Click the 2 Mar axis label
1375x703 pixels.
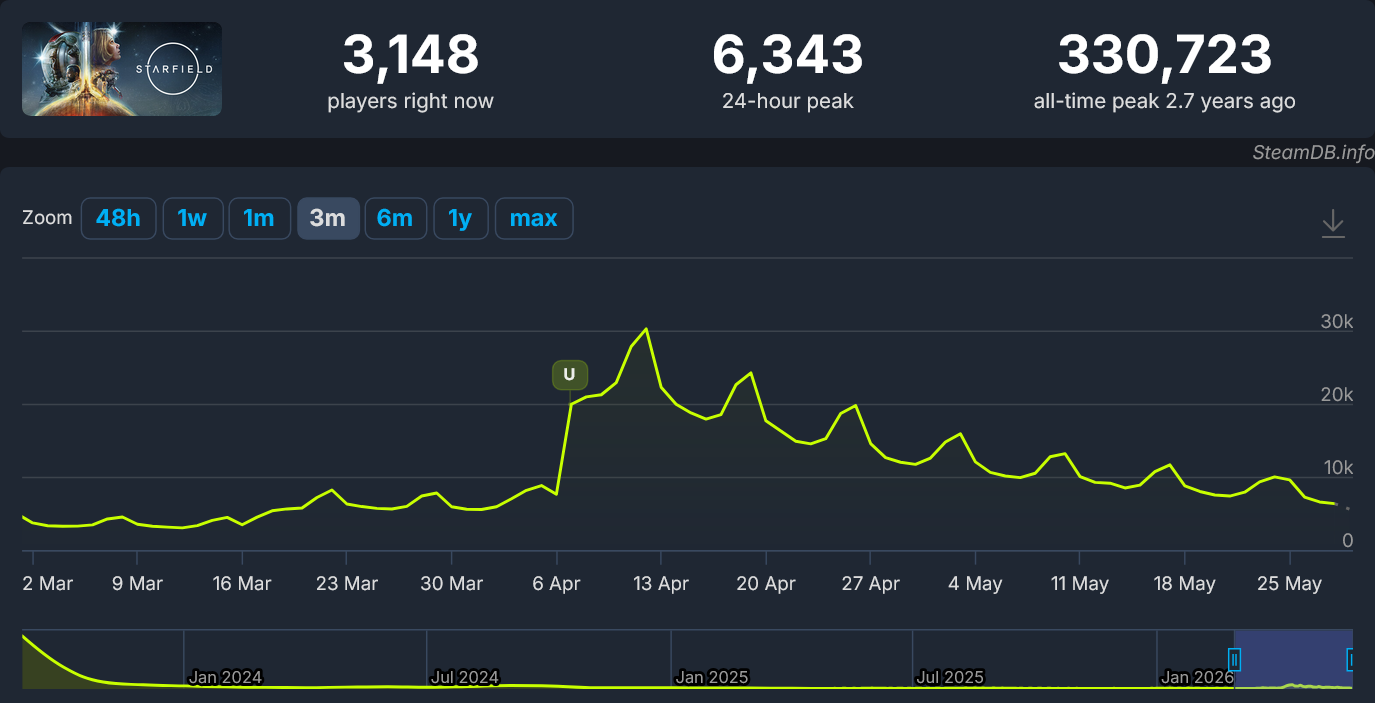pyautogui.click(x=47, y=583)
